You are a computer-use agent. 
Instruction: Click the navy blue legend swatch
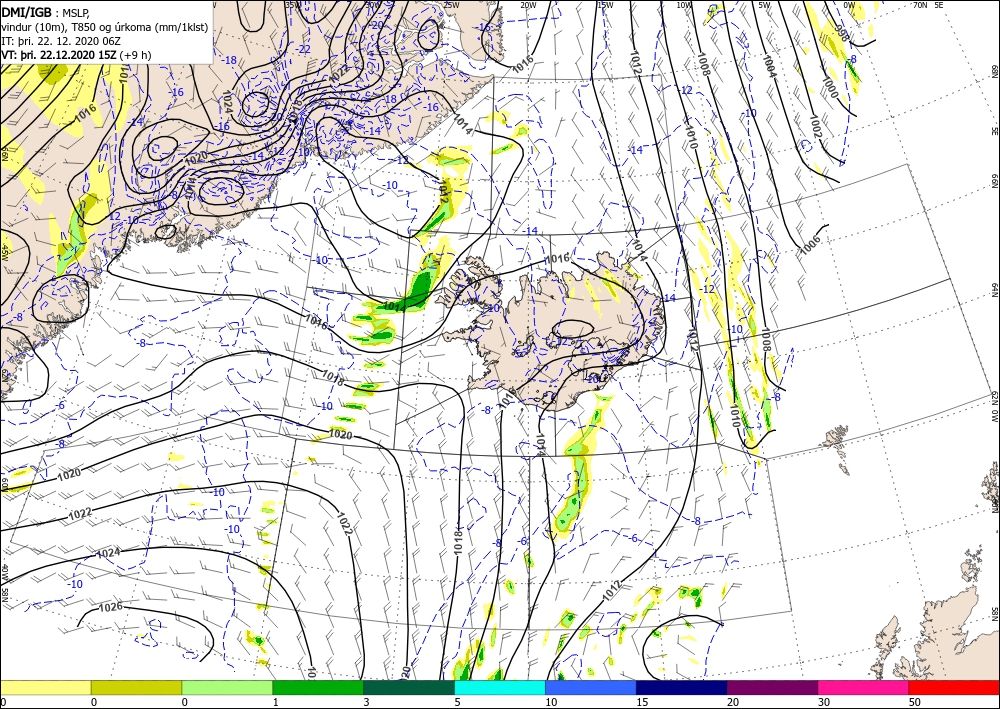pyautogui.click(x=682, y=687)
